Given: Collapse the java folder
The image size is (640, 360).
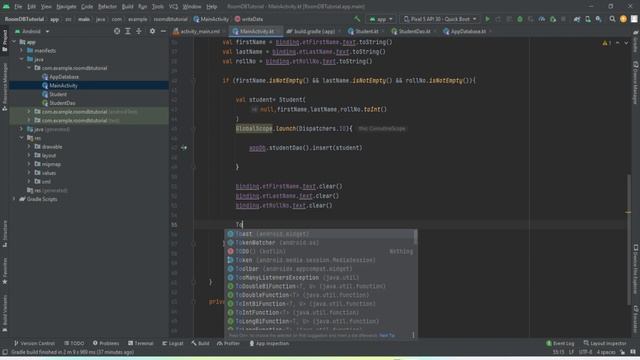Looking at the screenshot, I should point(22,59).
